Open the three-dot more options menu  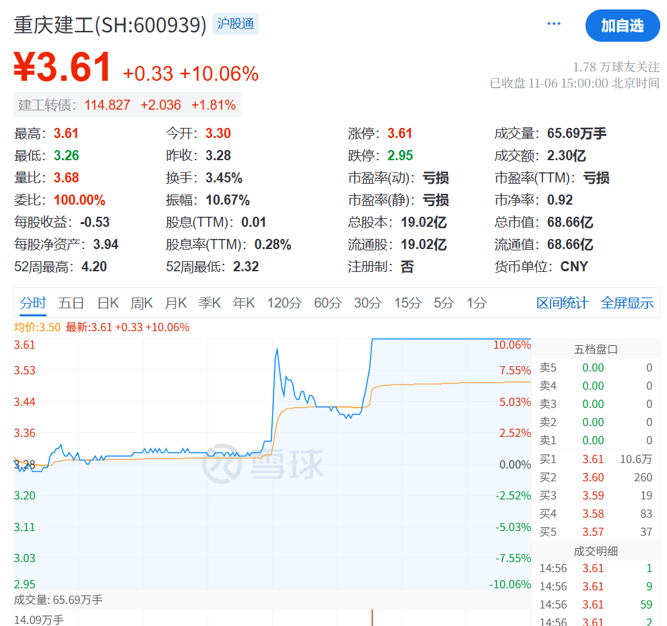pos(553,25)
